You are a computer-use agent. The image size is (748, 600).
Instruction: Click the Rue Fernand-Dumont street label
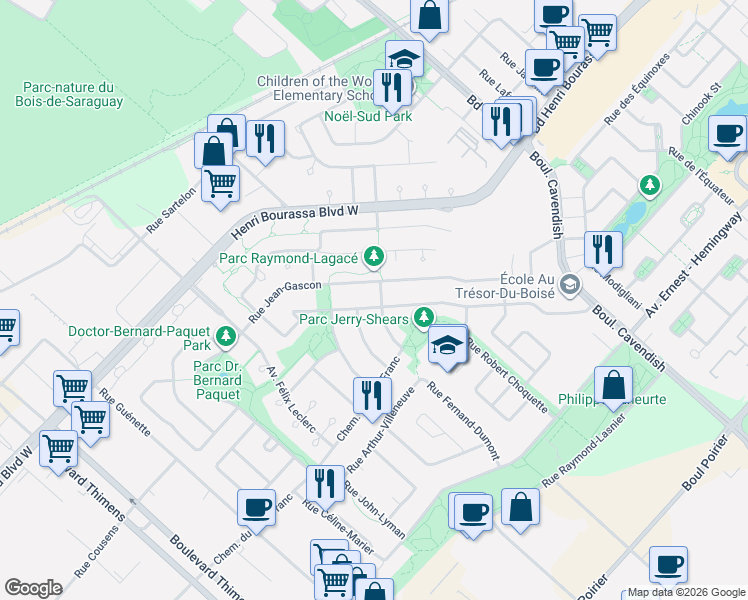(463, 421)
